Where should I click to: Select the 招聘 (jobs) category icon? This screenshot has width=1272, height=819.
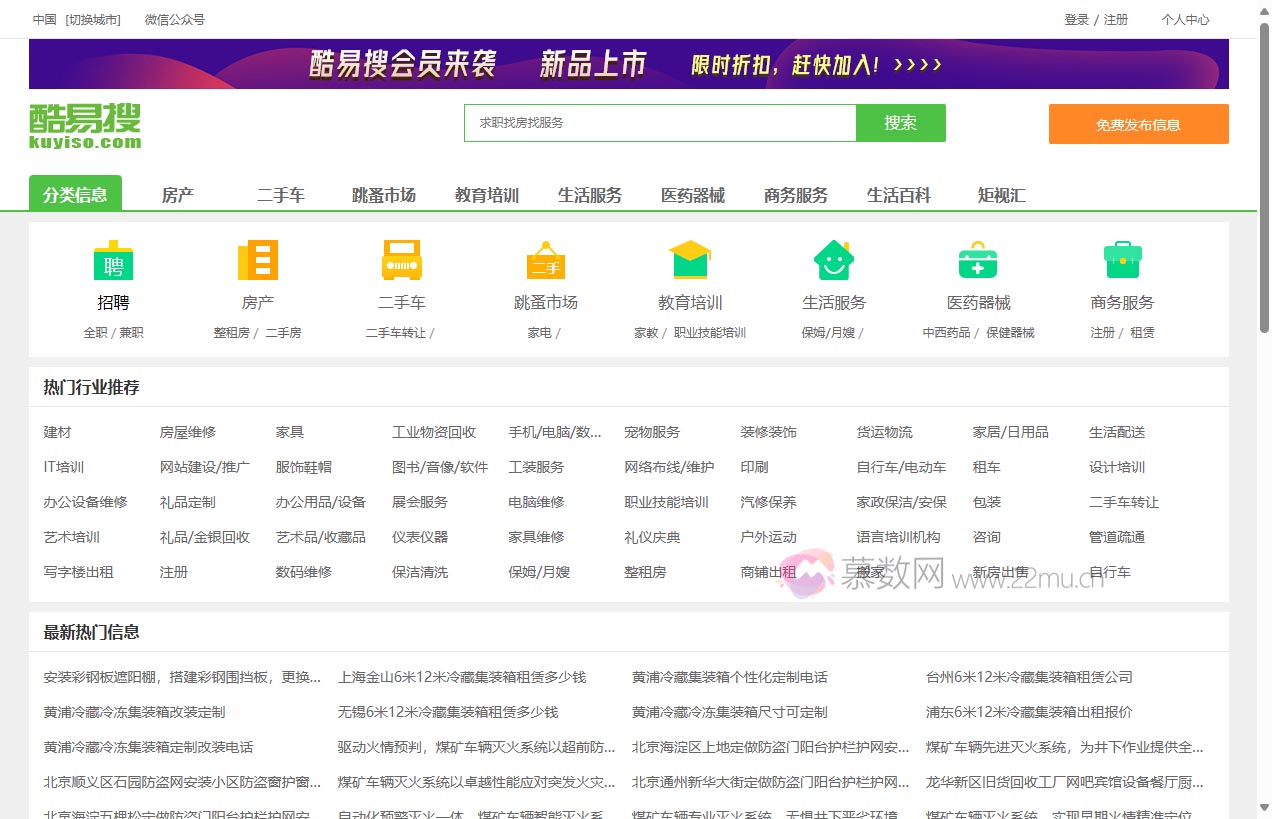(x=113, y=262)
